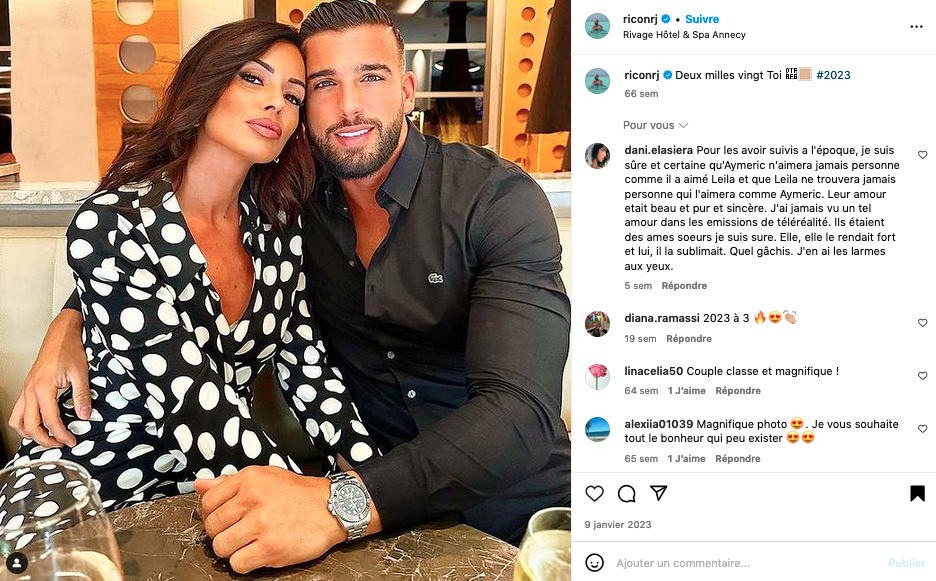Follow riconrj with Suivre
936x581 pixels.
point(702,19)
